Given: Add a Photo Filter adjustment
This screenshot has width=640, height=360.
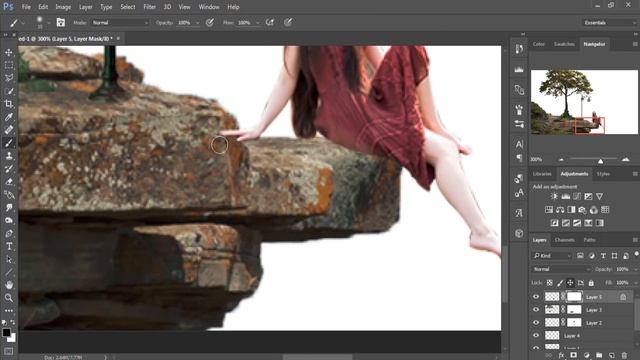Looking at the screenshot, I should [x=582, y=210].
